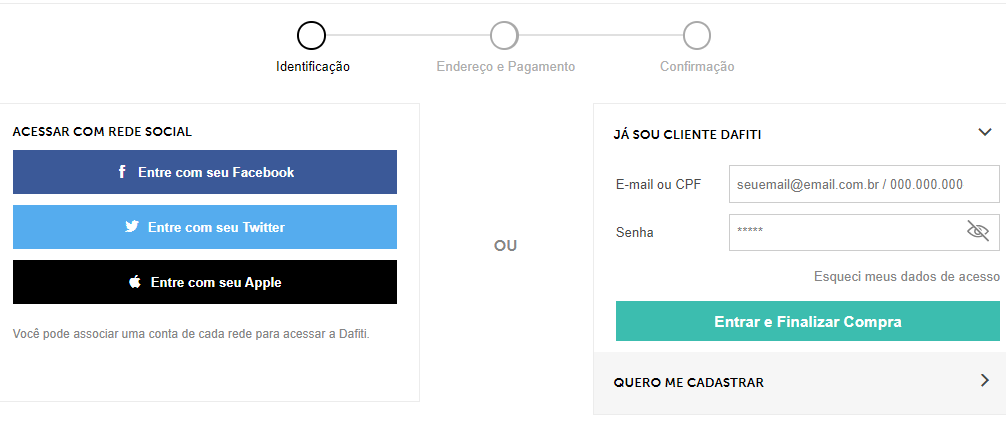Click the Apple logo icon
Screen dimensions: 1006x446
point(135,282)
